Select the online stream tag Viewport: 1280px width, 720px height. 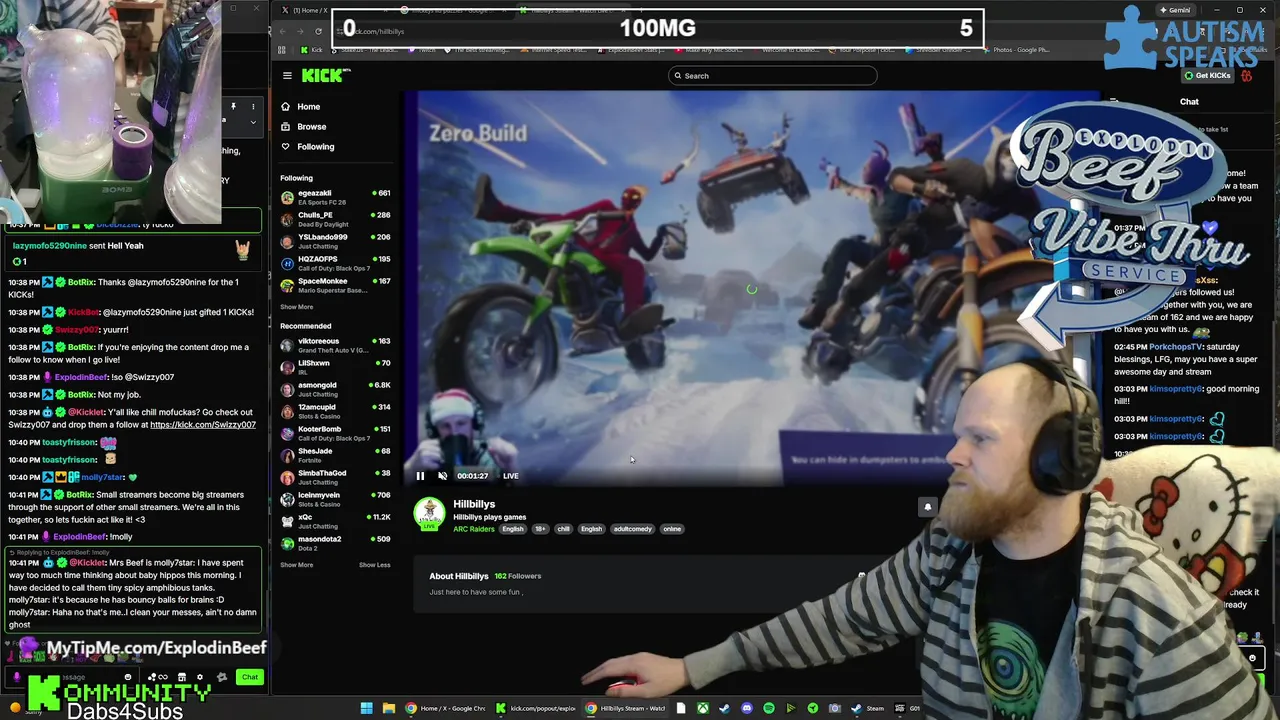coord(672,529)
